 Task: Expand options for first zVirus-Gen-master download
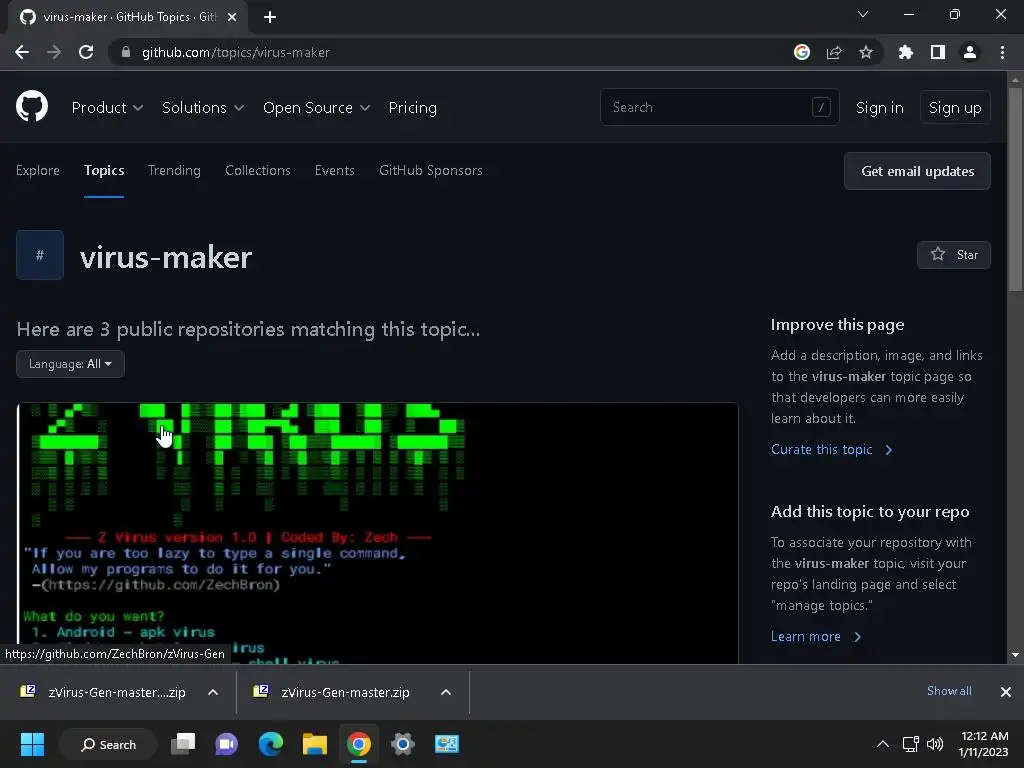(x=213, y=692)
